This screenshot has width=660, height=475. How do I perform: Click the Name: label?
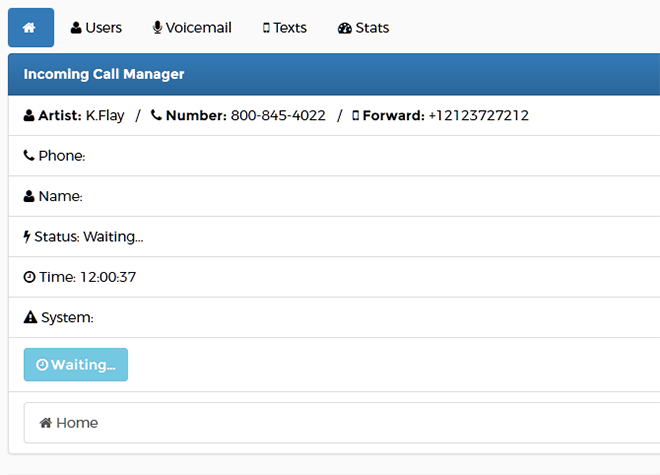point(61,196)
